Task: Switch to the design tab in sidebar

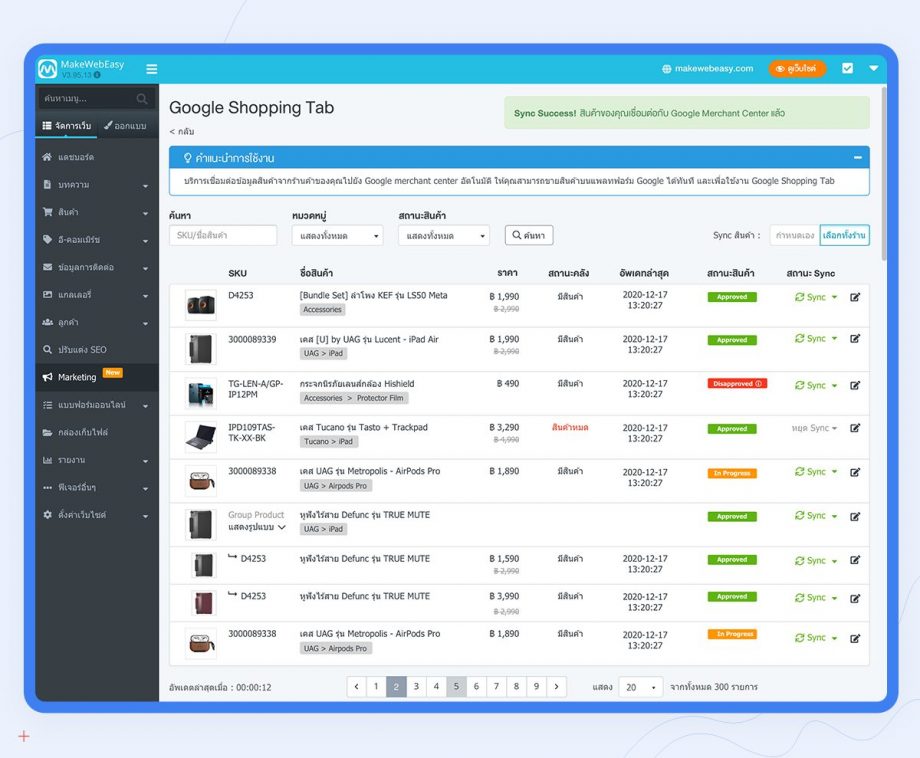Action: (x=126, y=126)
